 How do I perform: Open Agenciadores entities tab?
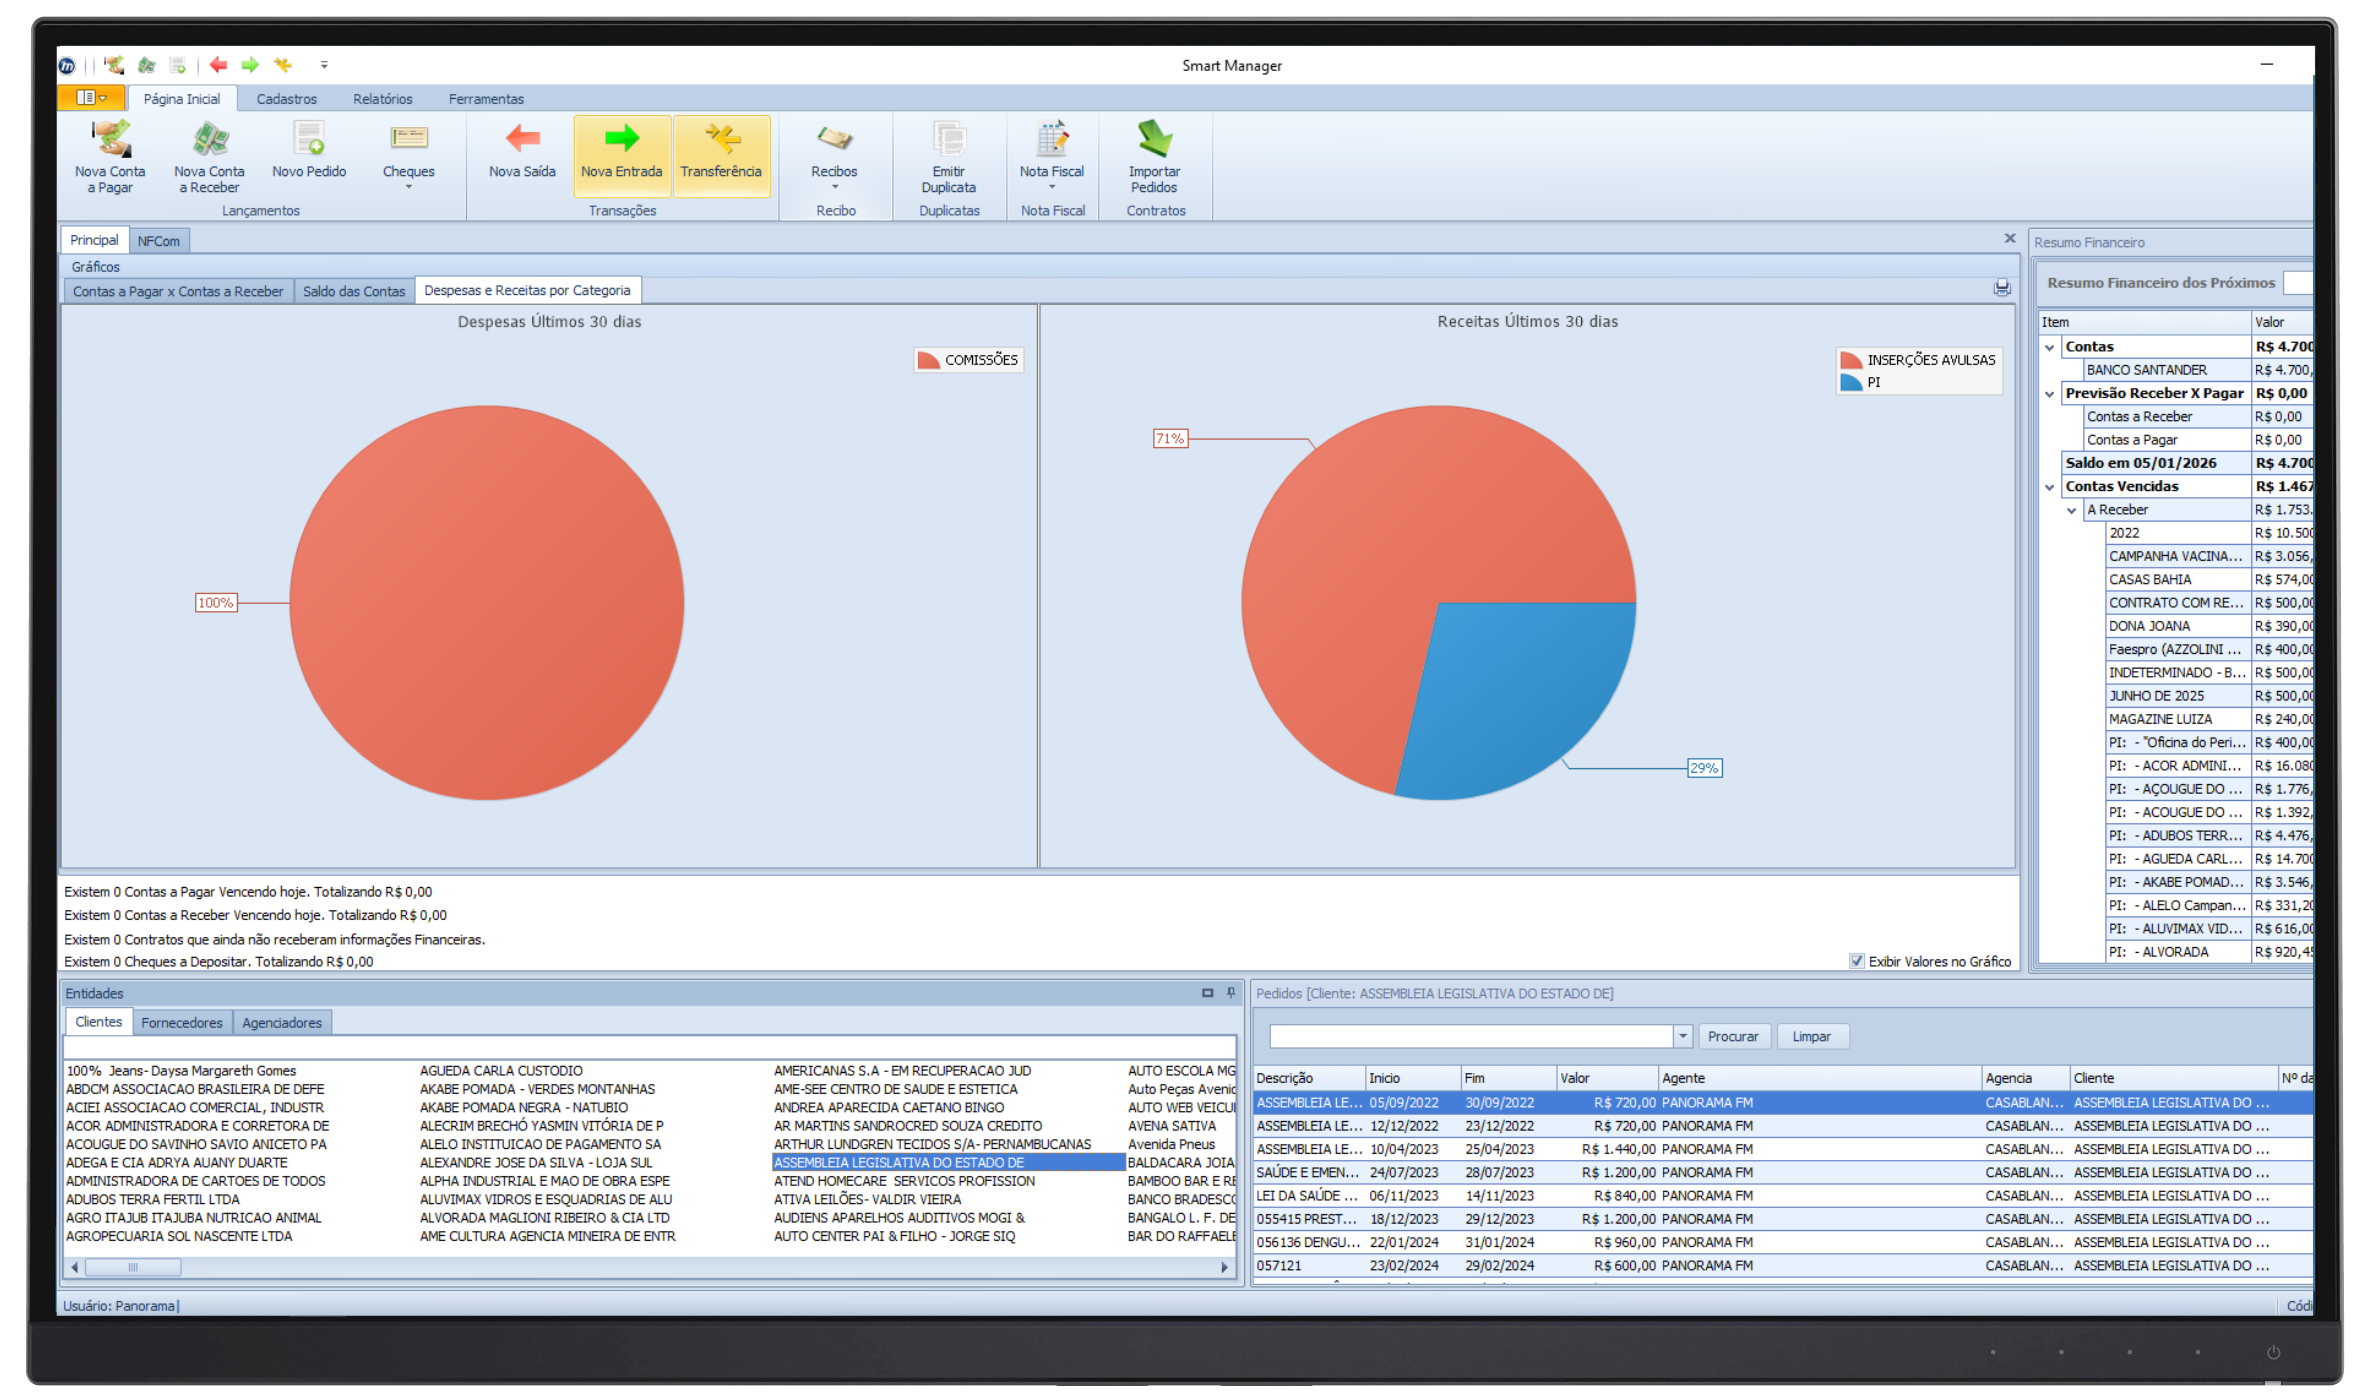282,1023
